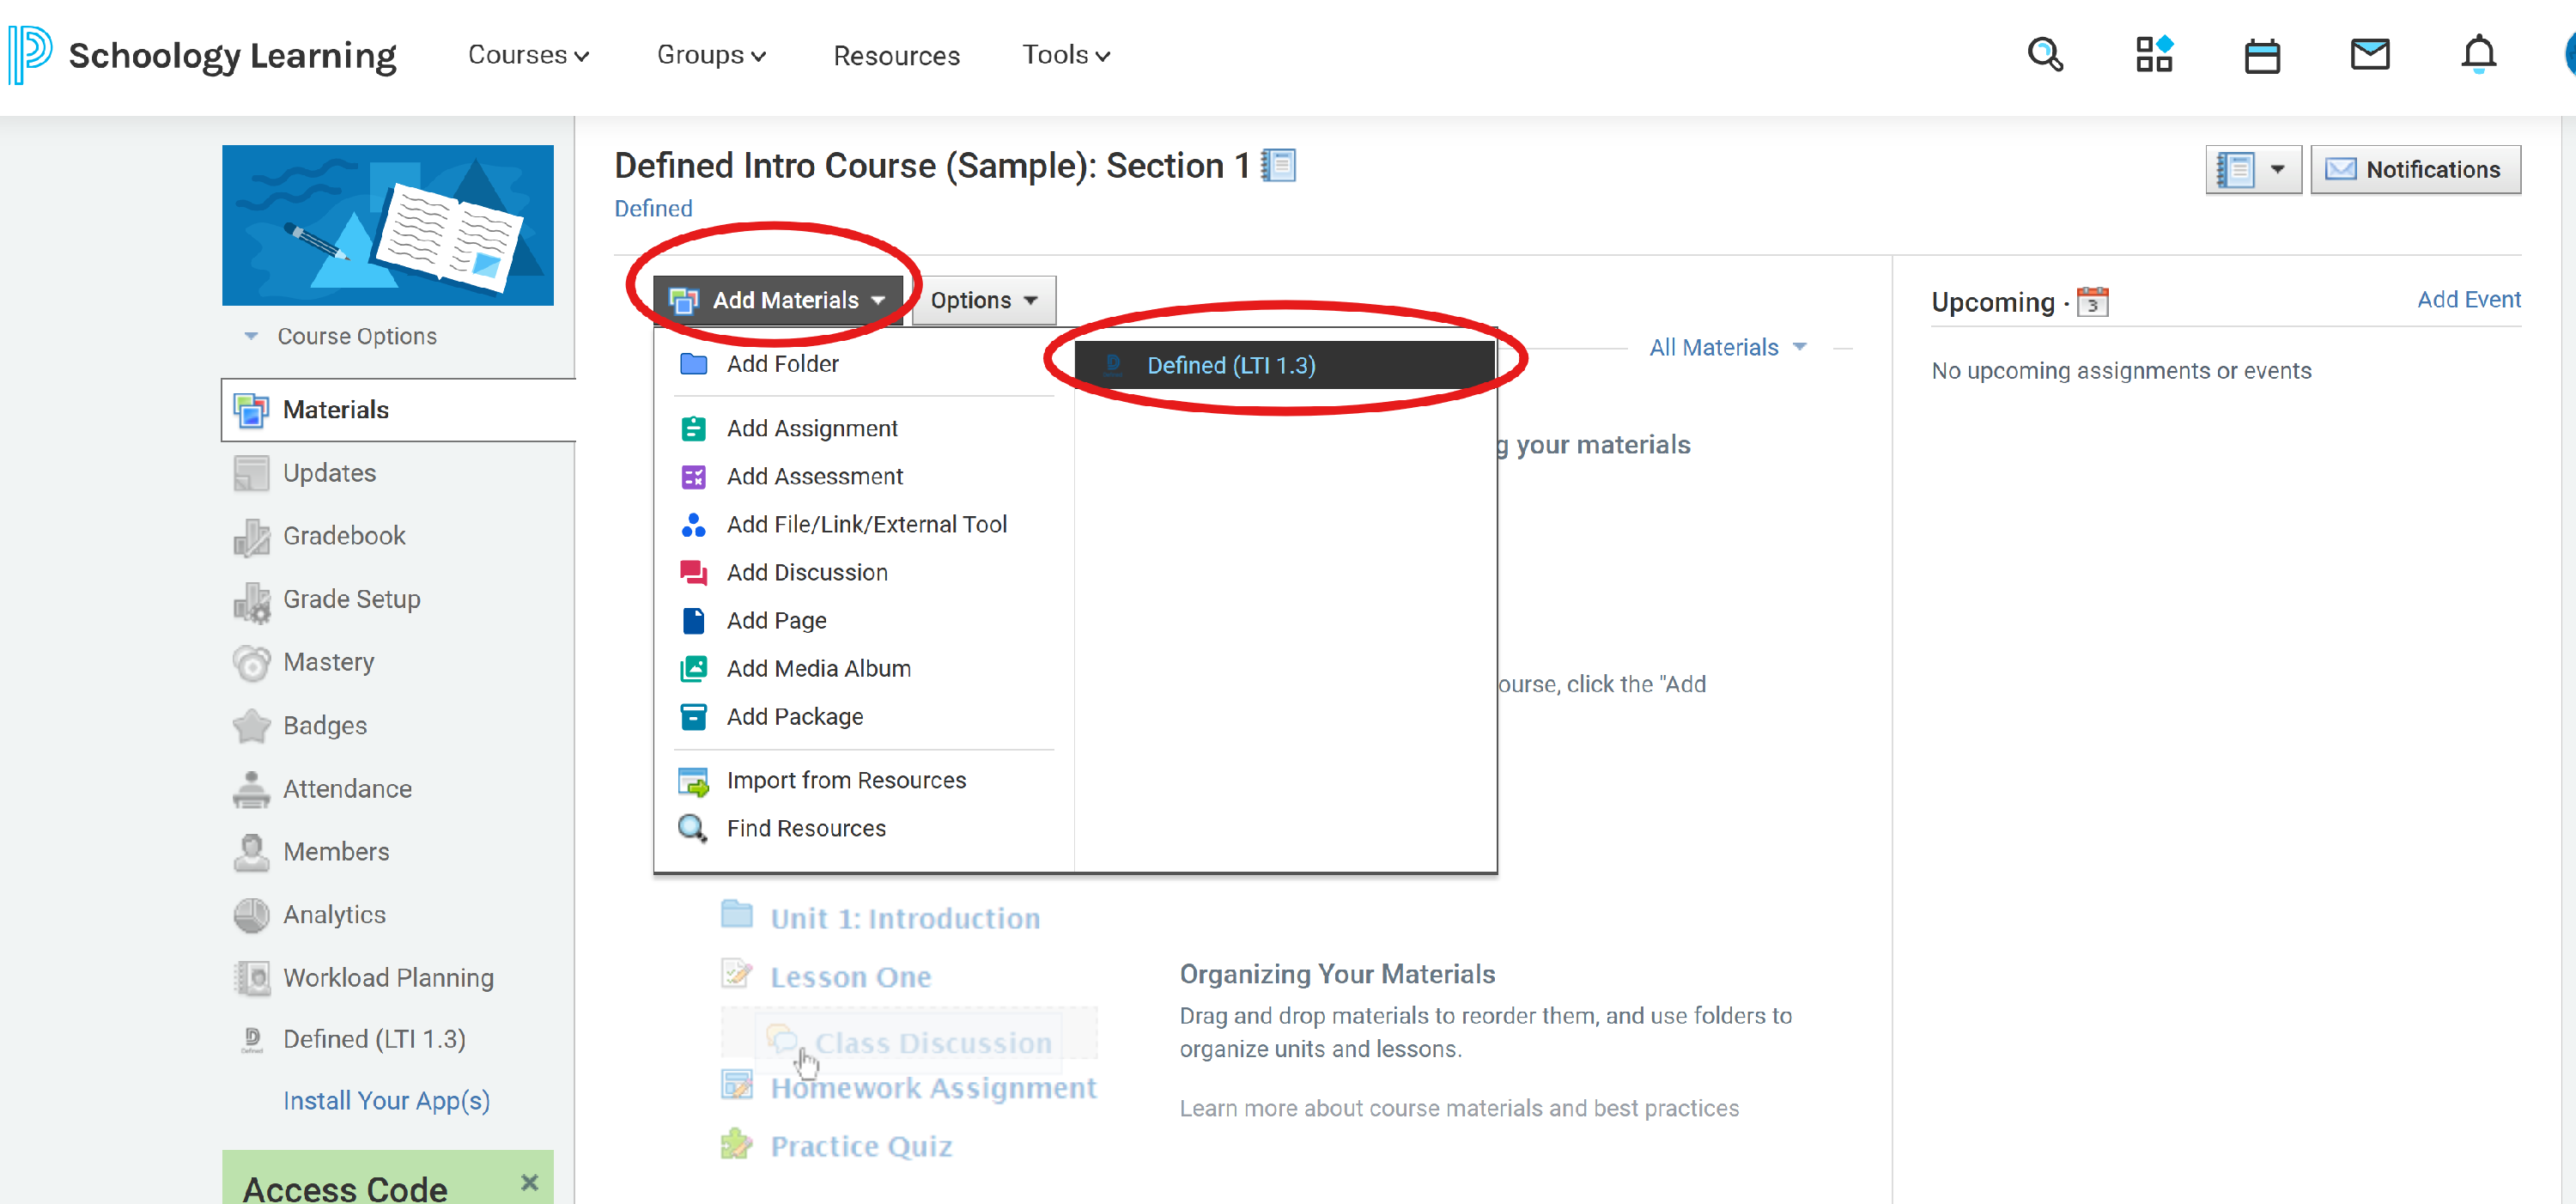Click Install Your App(s) link

pos(386,1101)
